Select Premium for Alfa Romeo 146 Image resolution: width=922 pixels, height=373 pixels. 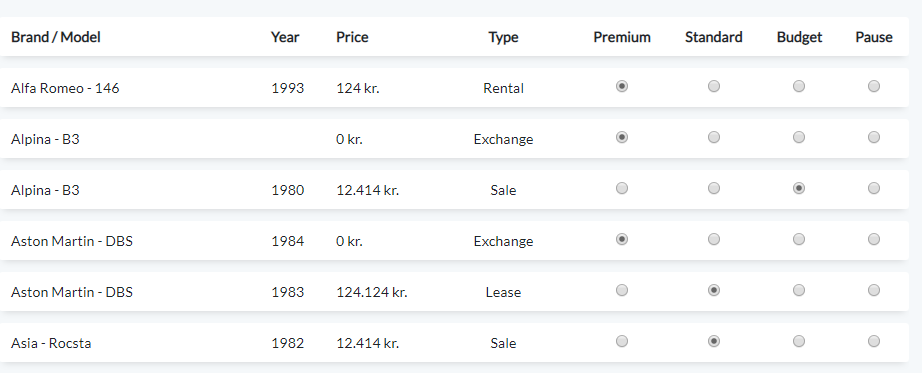[622, 86]
